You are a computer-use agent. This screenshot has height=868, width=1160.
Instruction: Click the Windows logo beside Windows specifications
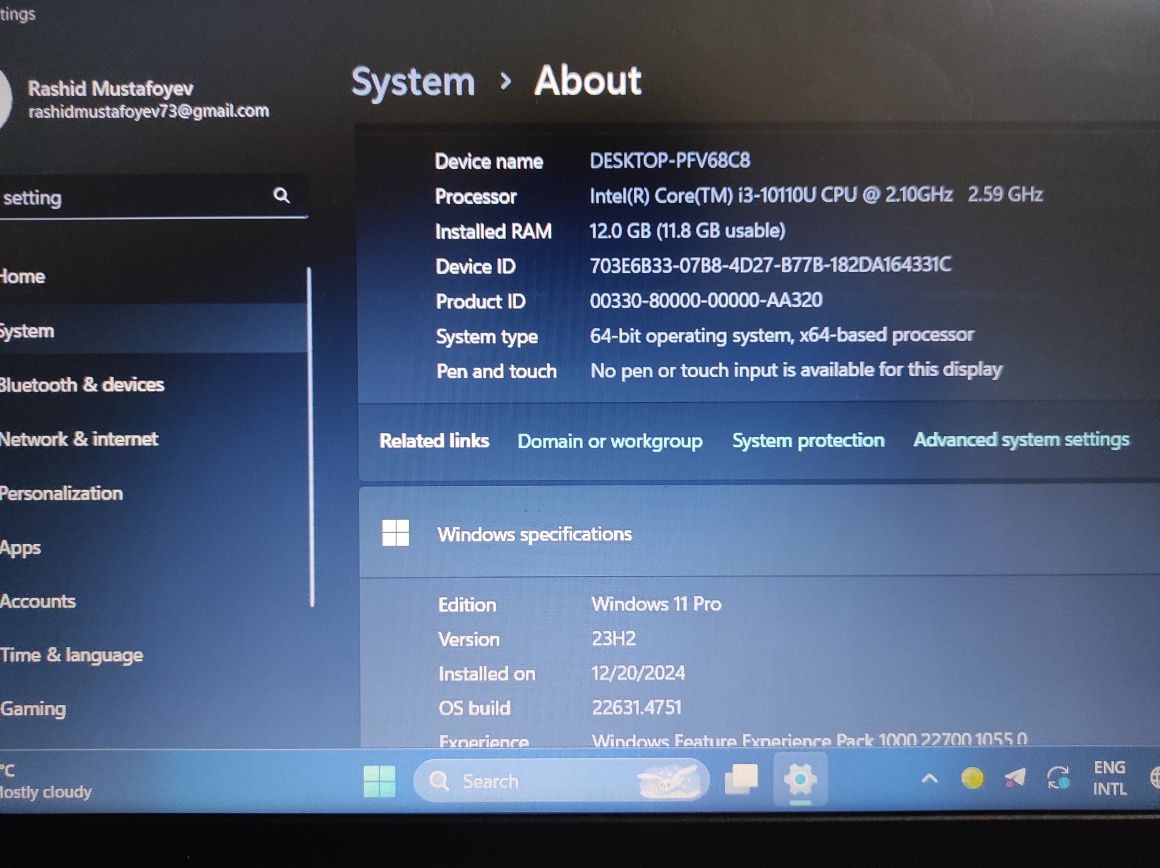395,533
